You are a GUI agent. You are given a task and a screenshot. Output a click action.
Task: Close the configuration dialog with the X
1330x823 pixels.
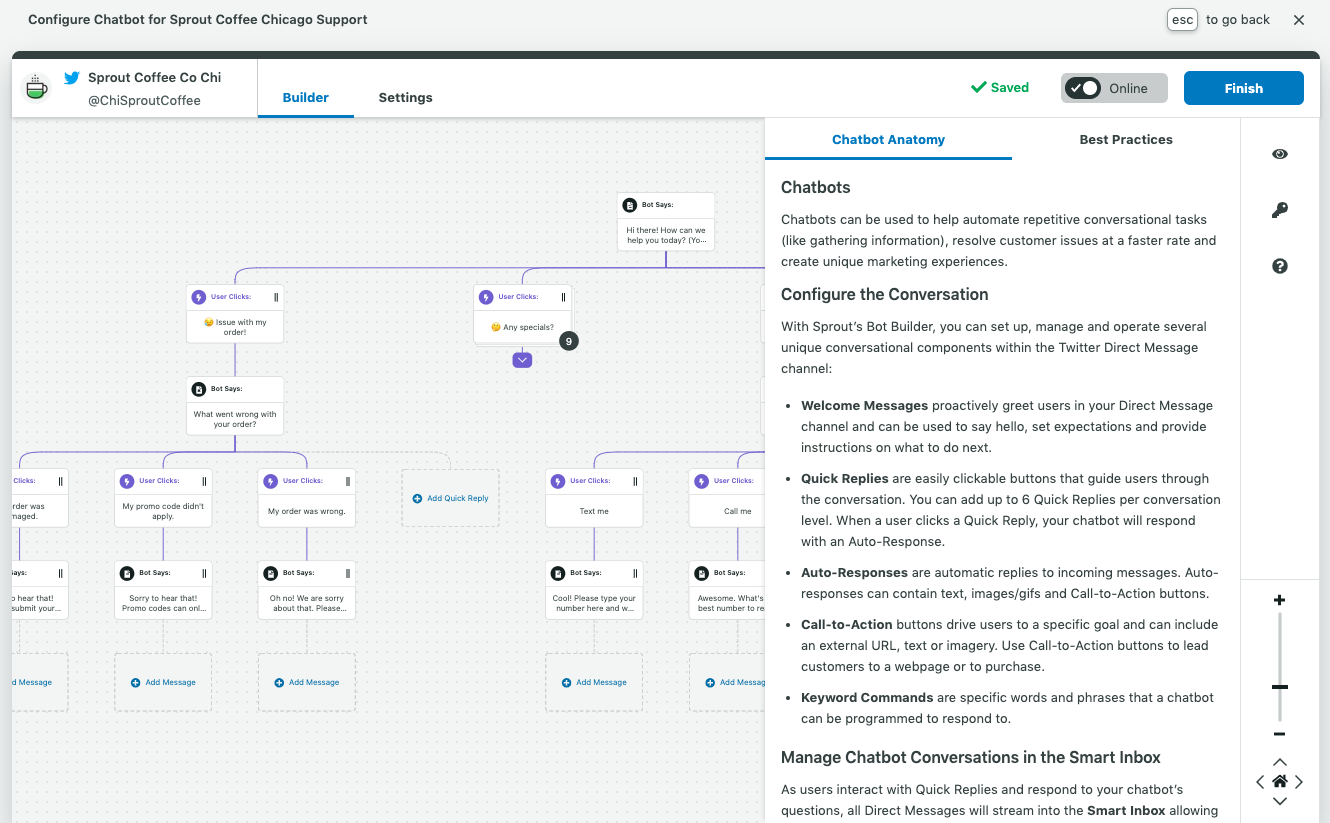pos(1299,19)
